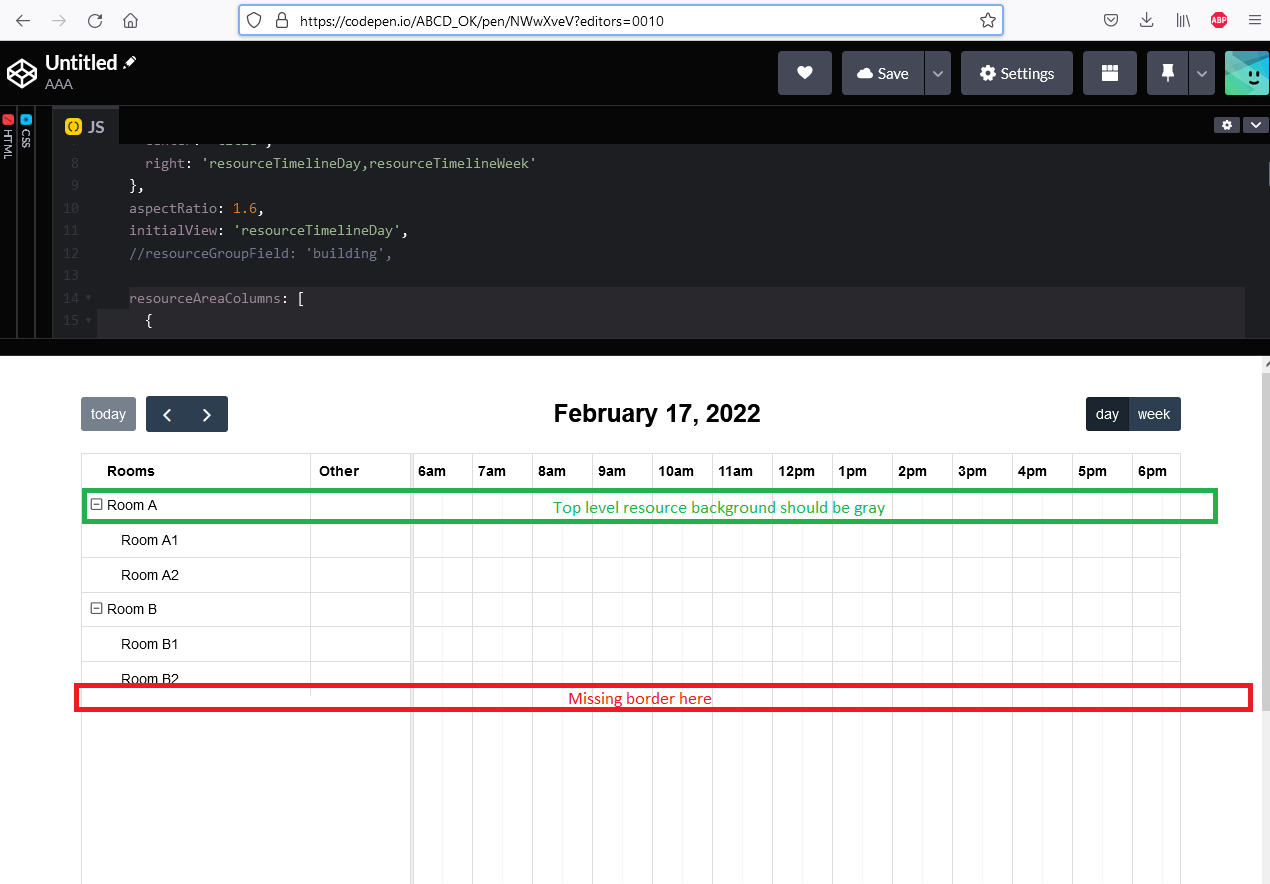Image resolution: width=1270 pixels, height=884 pixels.
Task: Open the JS editor settings gear
Action: [x=1227, y=125]
